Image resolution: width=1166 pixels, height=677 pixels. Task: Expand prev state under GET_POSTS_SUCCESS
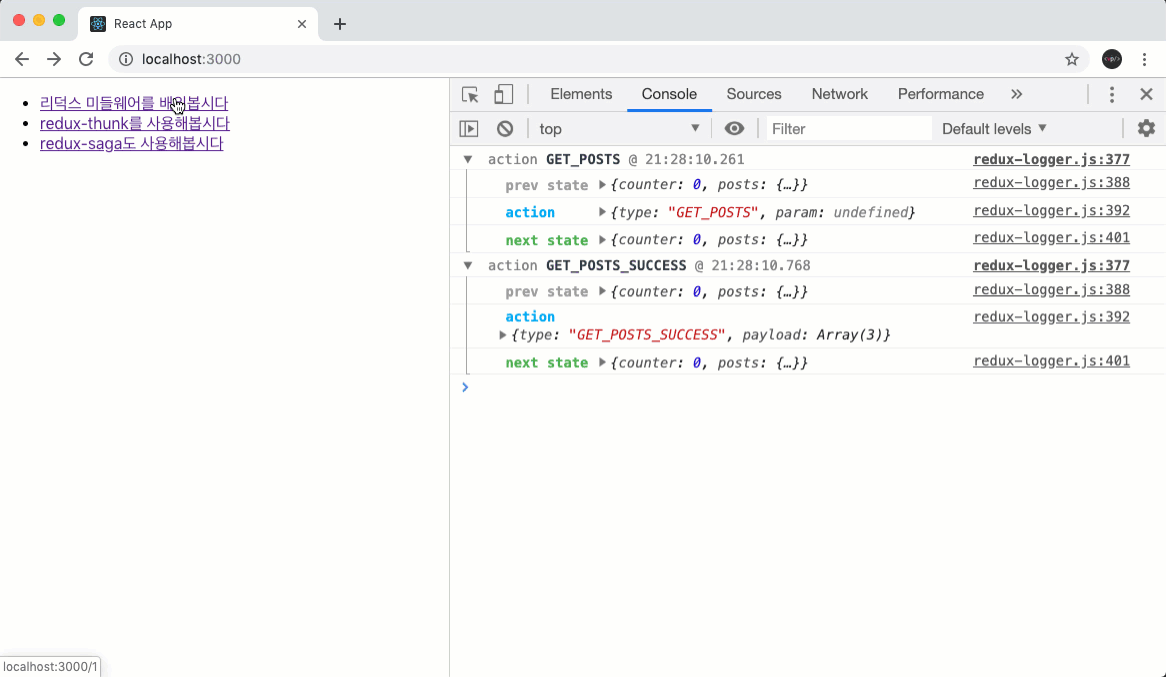(x=602, y=292)
